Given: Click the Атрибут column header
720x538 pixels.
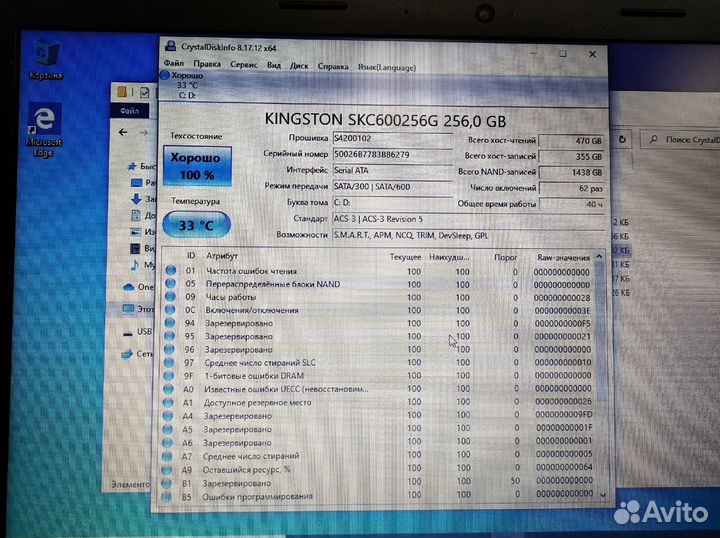Looking at the screenshot, I should (222, 257).
